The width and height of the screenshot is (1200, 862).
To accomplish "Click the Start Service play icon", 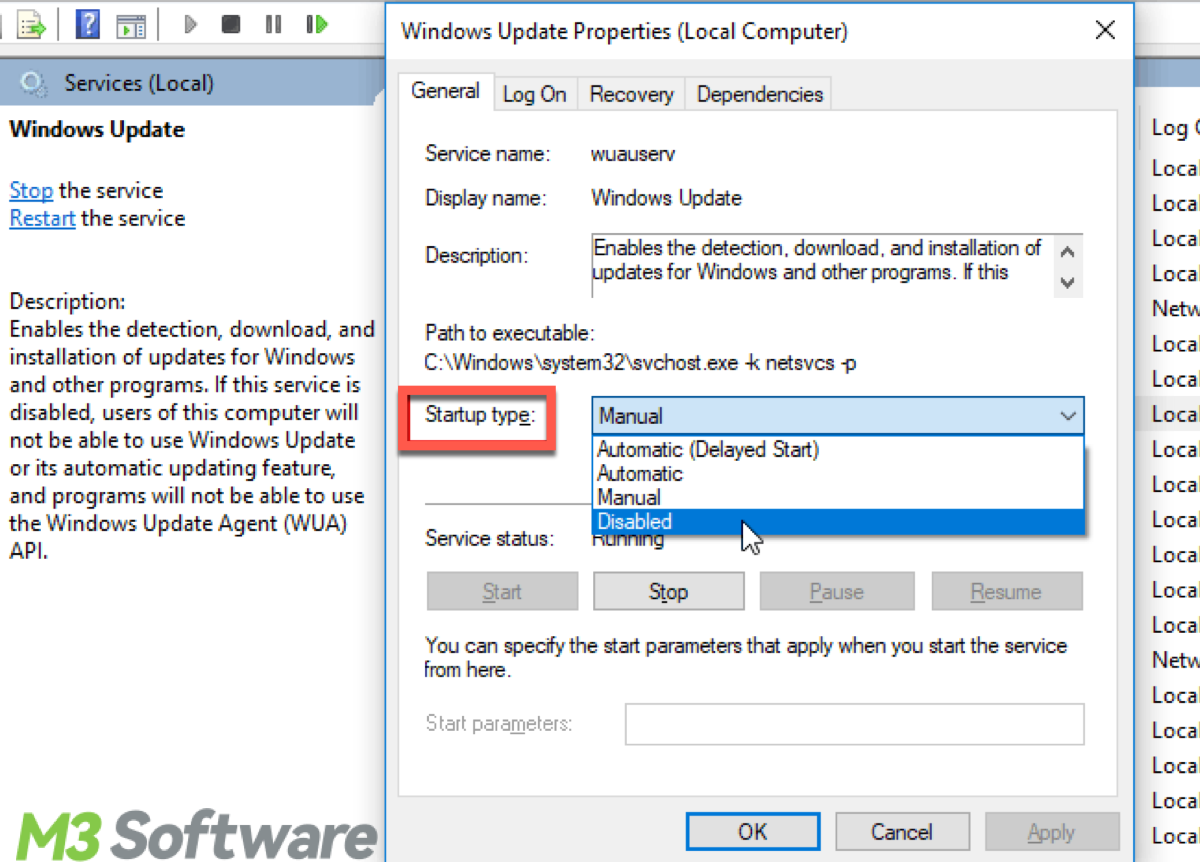I will (190, 24).
